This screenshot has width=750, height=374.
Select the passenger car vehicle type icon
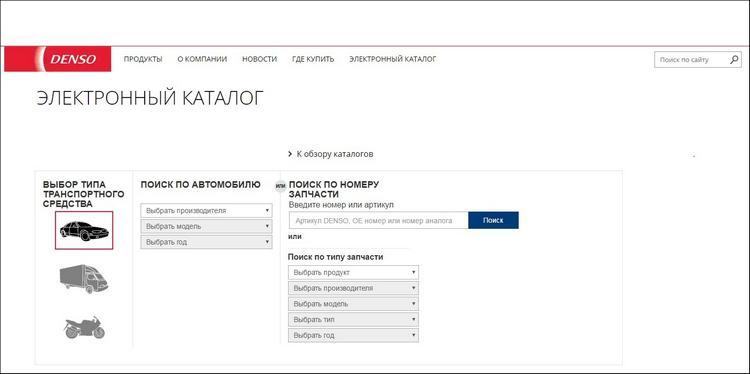coord(84,230)
